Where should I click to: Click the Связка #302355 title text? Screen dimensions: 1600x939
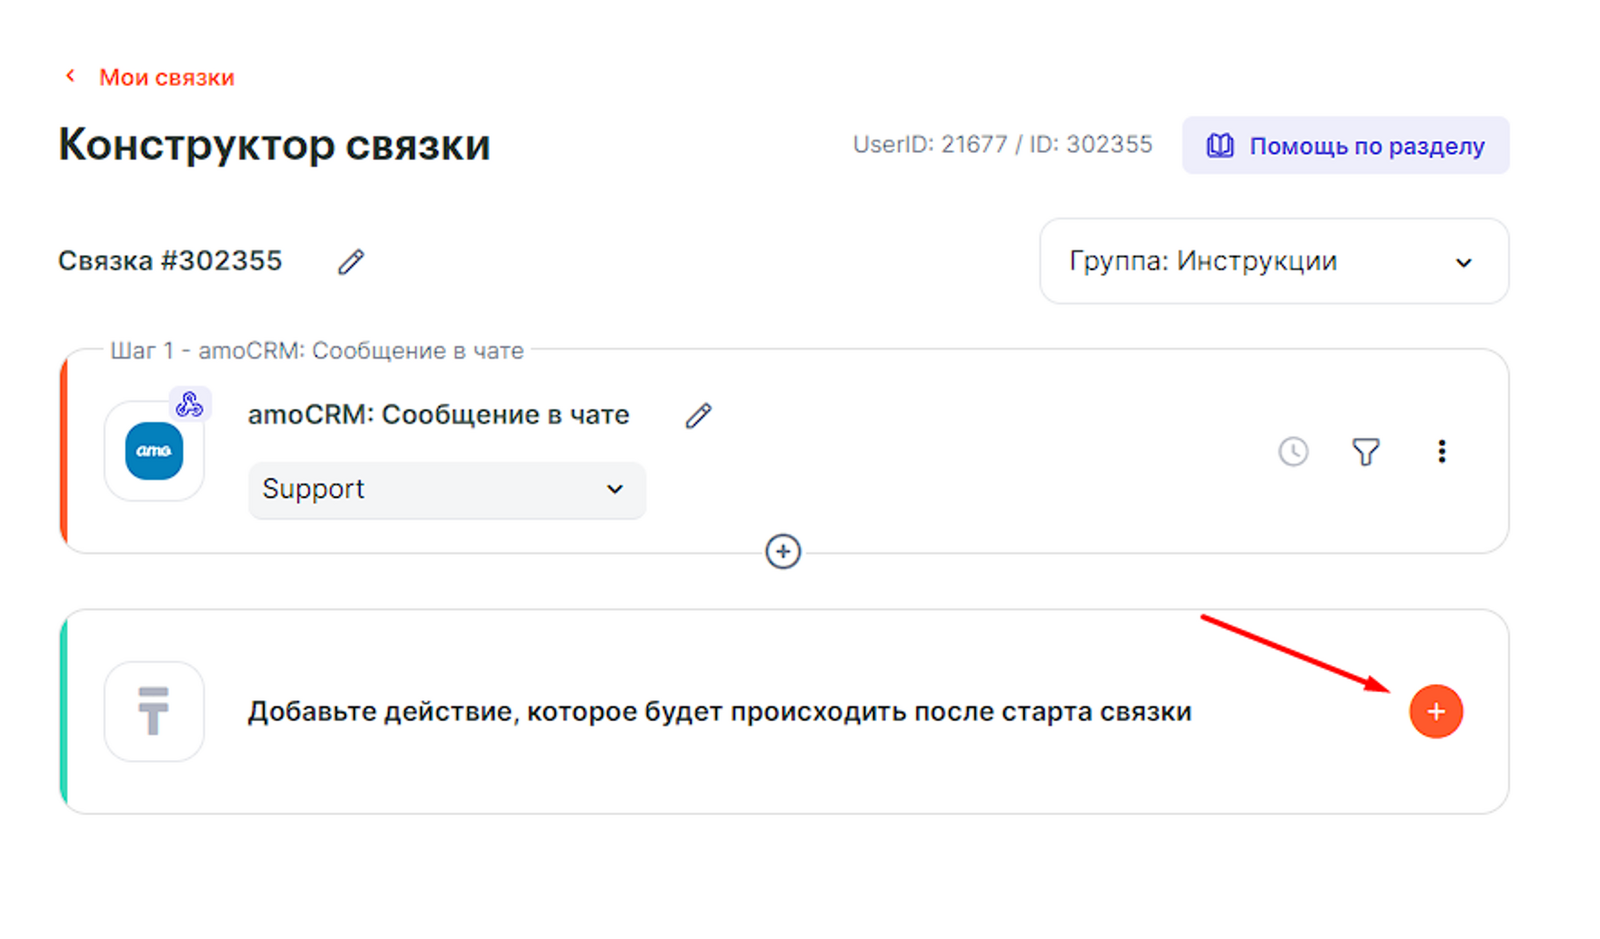[x=170, y=261]
